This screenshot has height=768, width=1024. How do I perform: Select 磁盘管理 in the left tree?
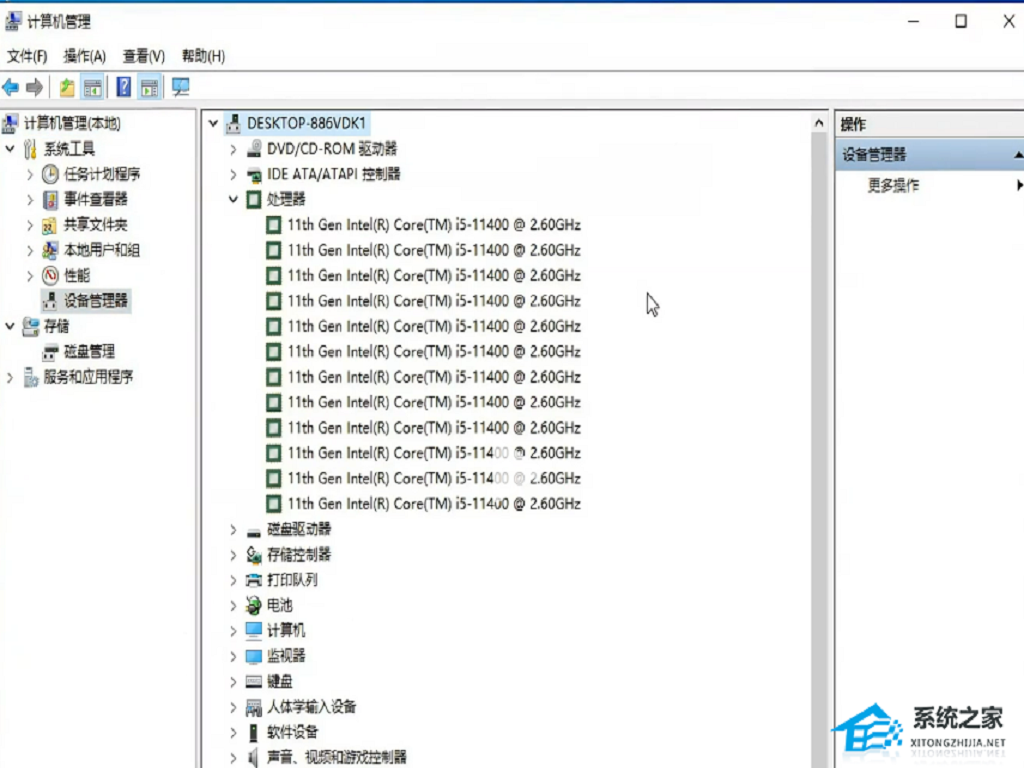coord(89,351)
